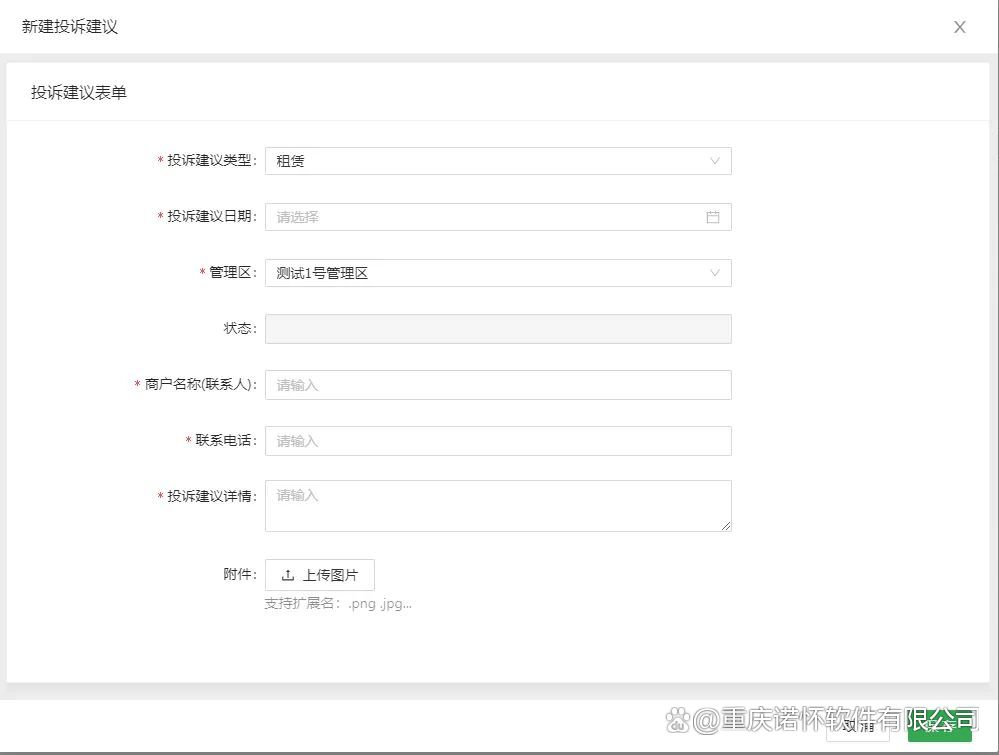Click the green 保存 save button
Image resolution: width=999 pixels, height=755 pixels.
coord(939,725)
